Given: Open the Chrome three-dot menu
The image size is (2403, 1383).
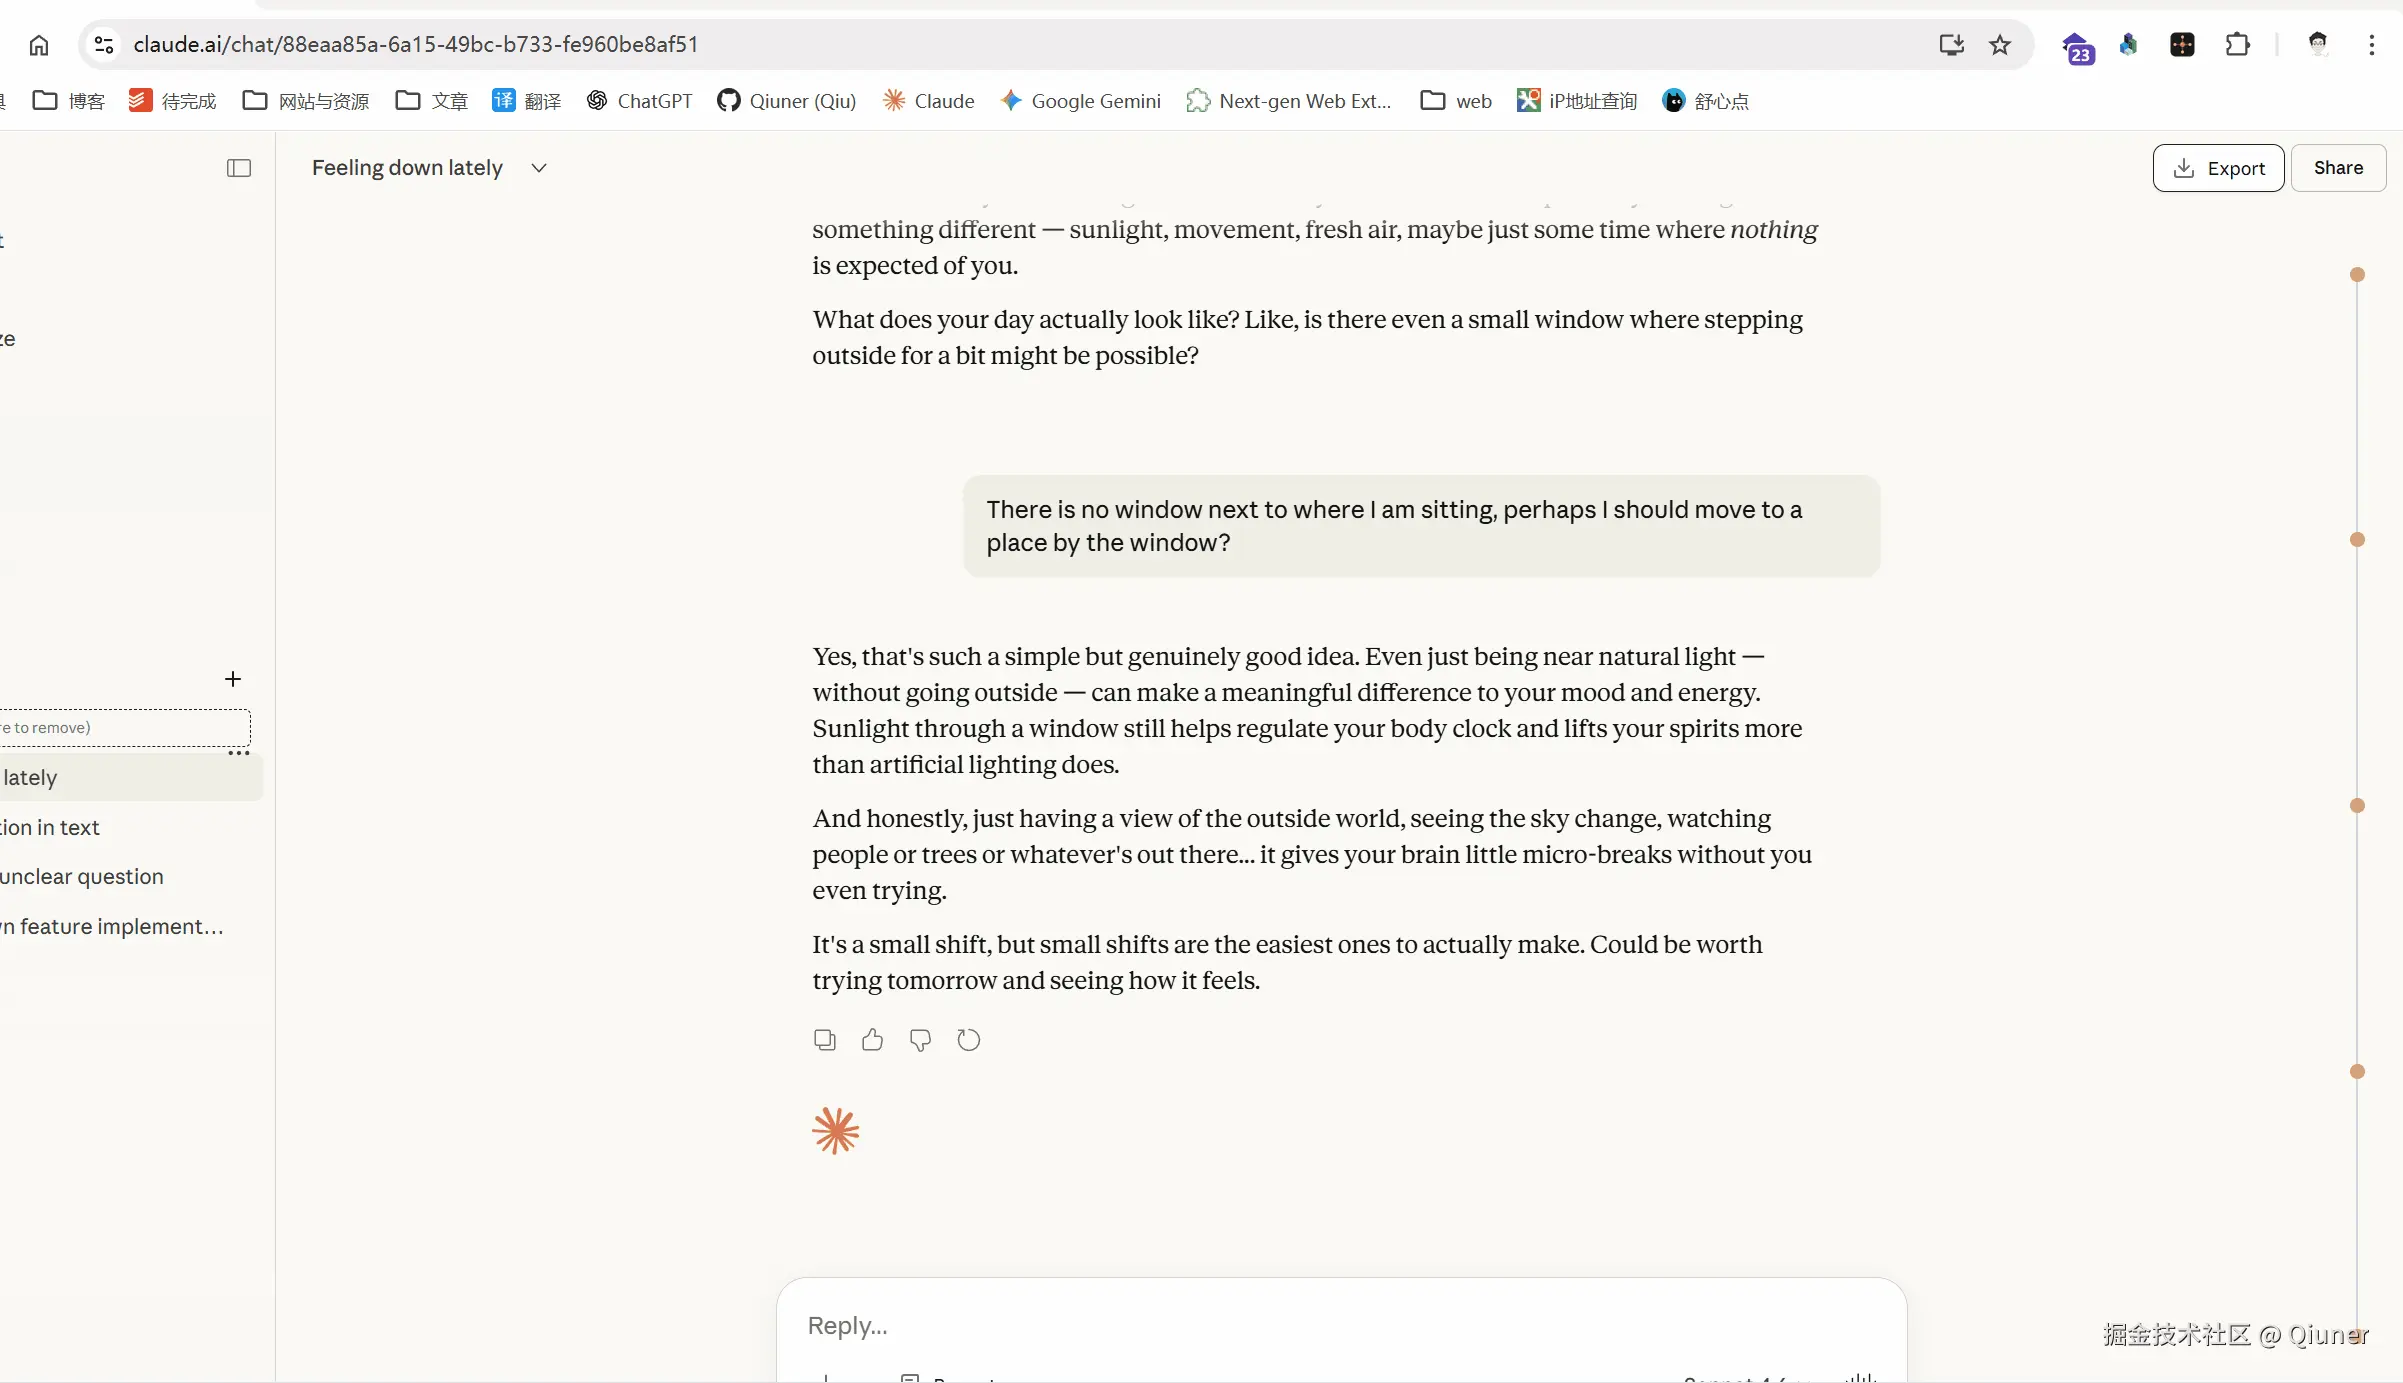Looking at the screenshot, I should pyautogui.click(x=2371, y=45).
